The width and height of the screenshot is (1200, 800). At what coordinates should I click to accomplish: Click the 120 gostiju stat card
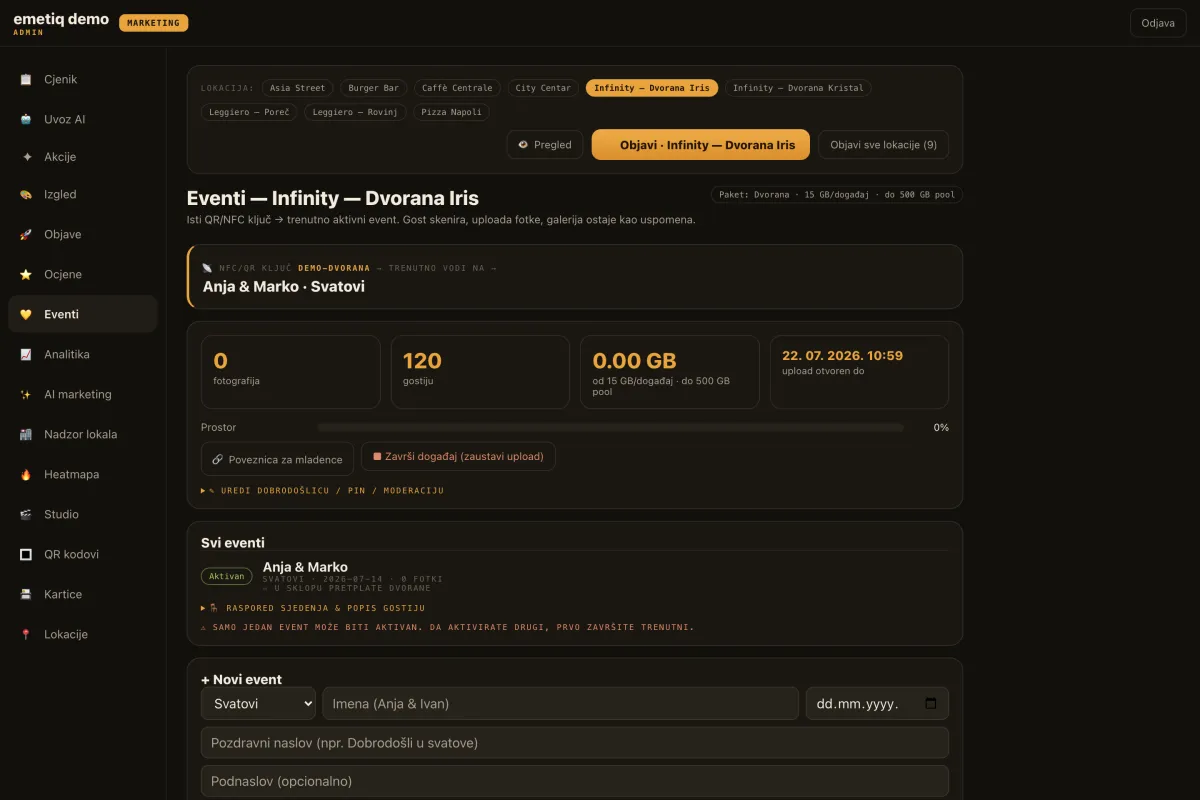[x=480, y=372]
